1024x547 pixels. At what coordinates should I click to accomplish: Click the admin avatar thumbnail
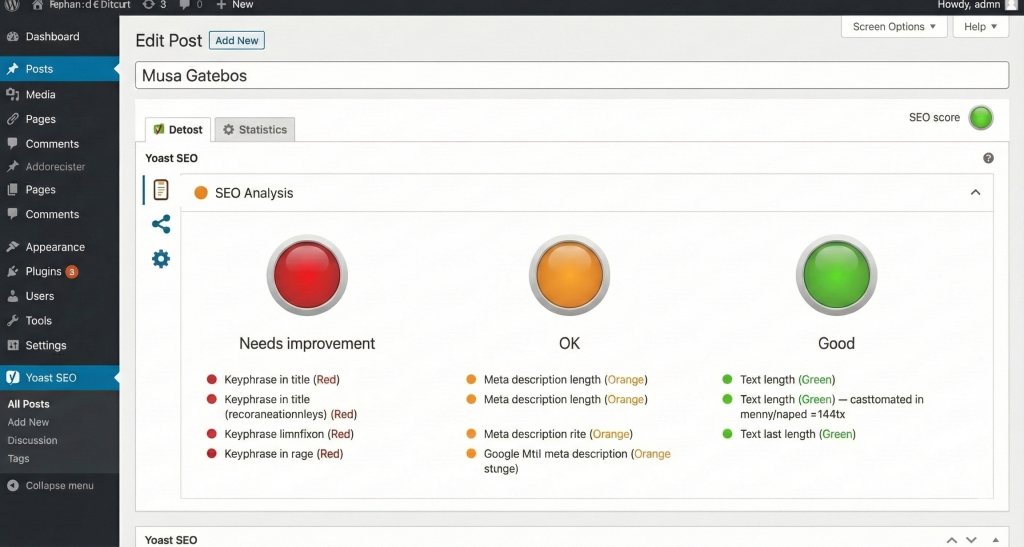1012,5
